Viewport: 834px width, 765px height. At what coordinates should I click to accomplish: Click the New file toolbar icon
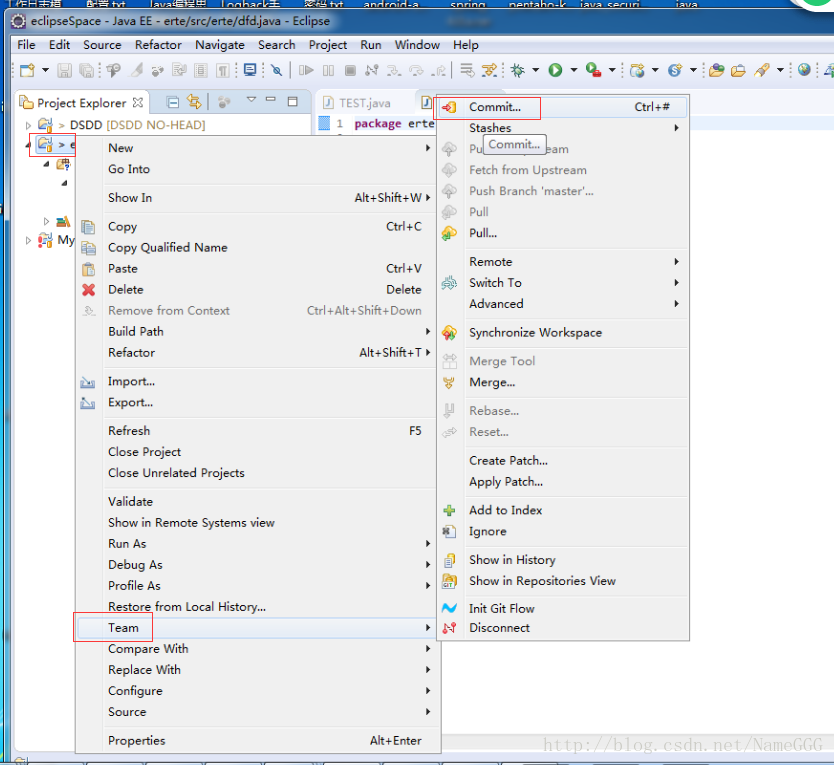pyautogui.click(x=27, y=70)
